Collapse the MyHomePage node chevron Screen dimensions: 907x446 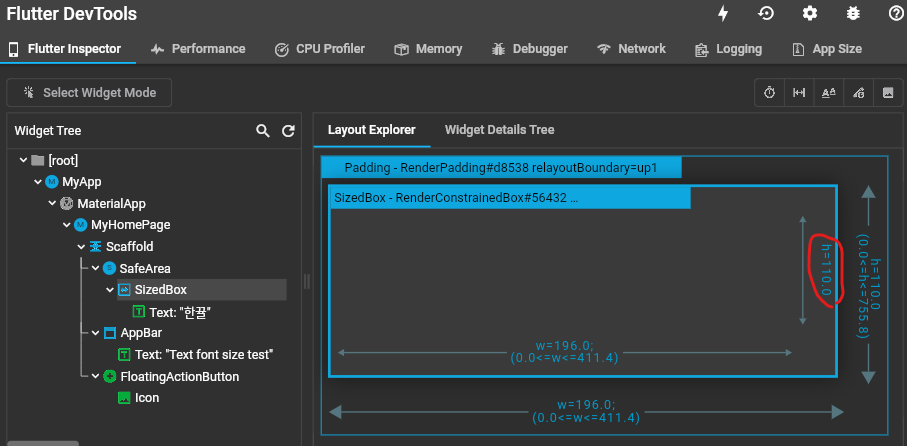67,225
